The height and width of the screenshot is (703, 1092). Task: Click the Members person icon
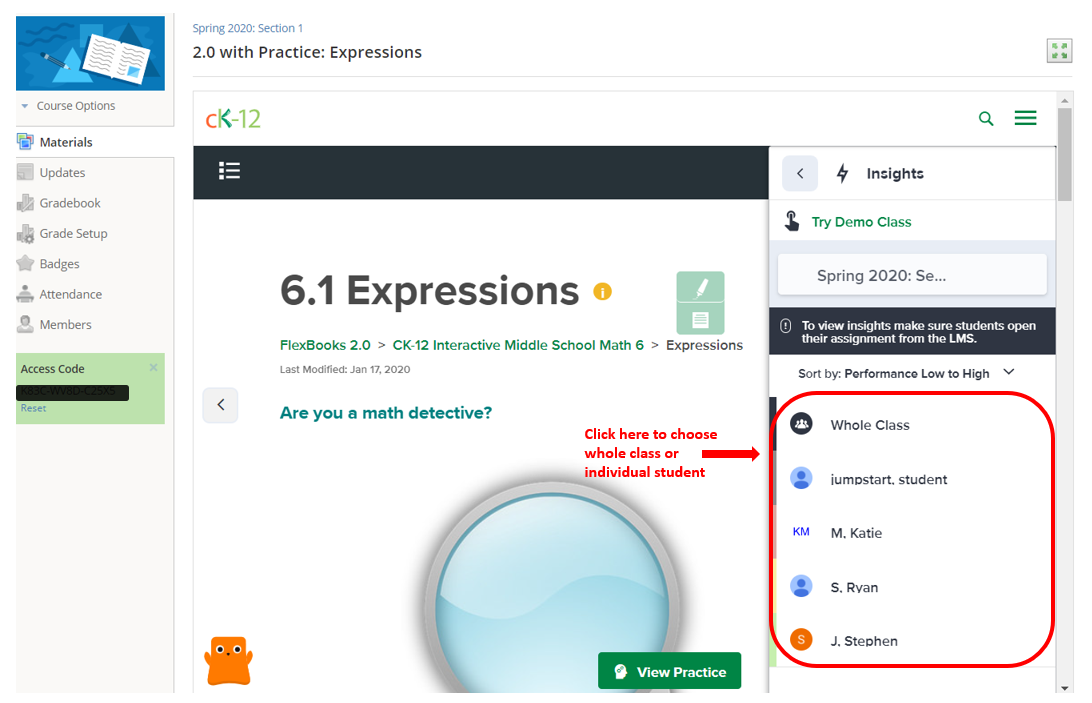tap(25, 324)
